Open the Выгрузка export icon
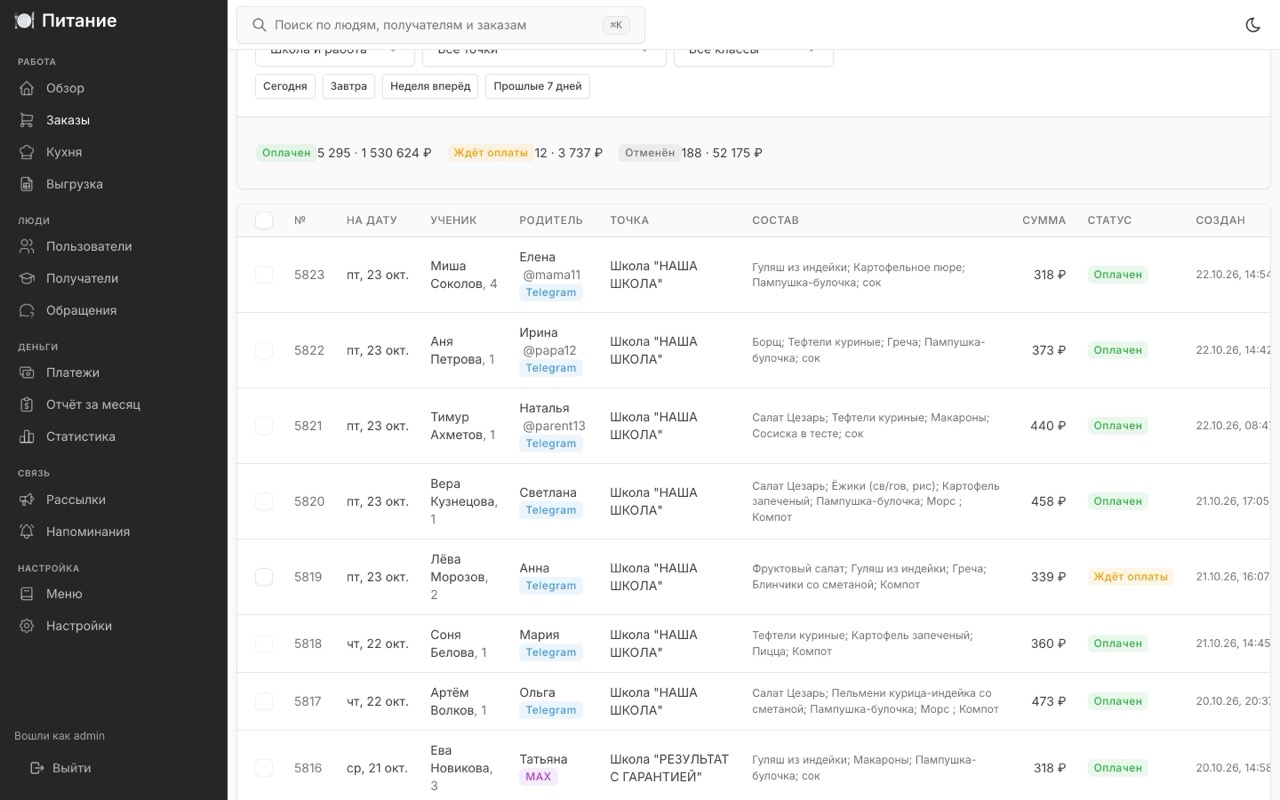This screenshot has width=1280, height=800. [x=27, y=184]
